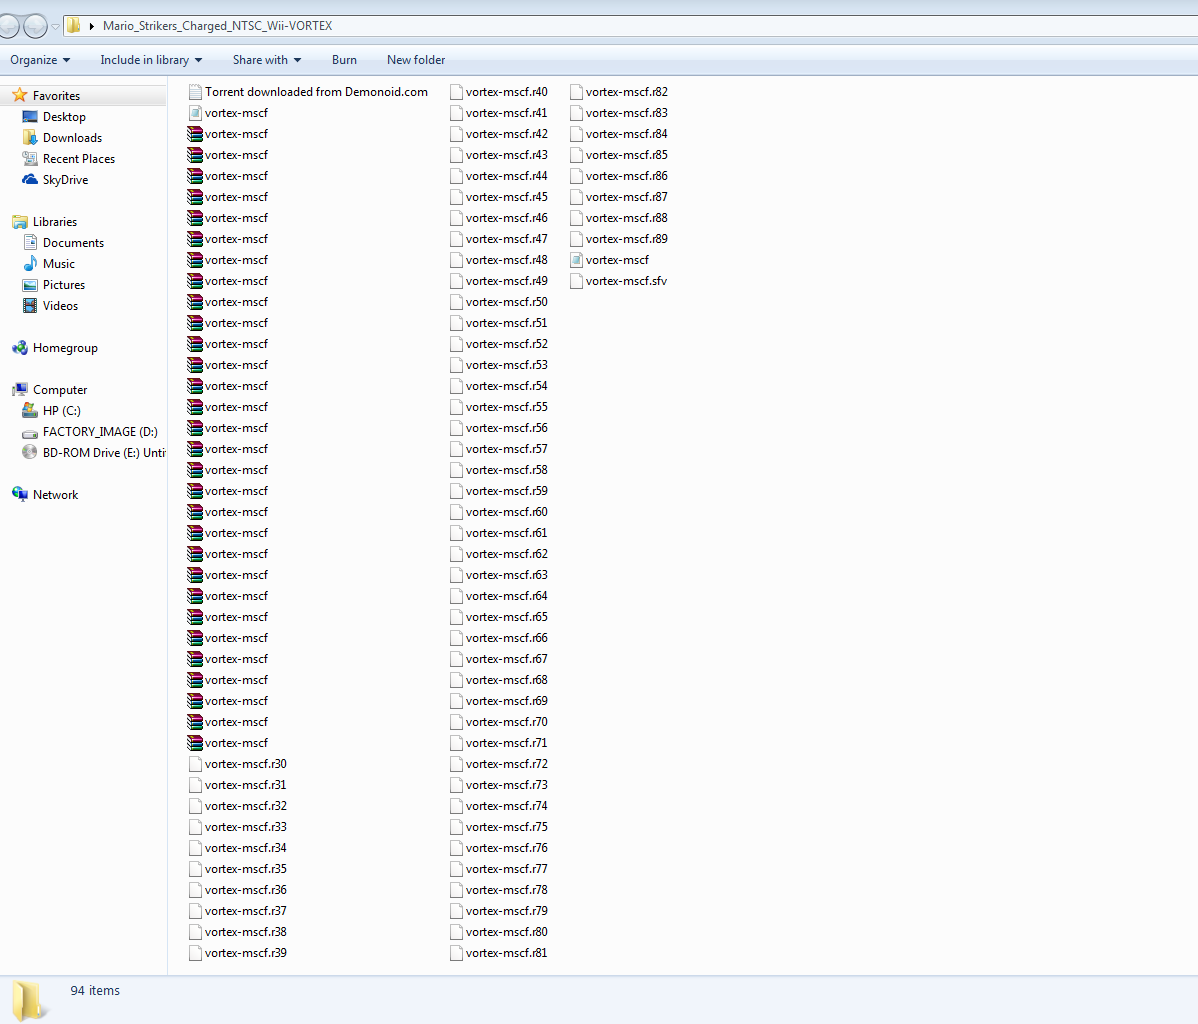Select Computer in navigation pane
Image resolution: width=1198 pixels, height=1024 pixels.
60,390
